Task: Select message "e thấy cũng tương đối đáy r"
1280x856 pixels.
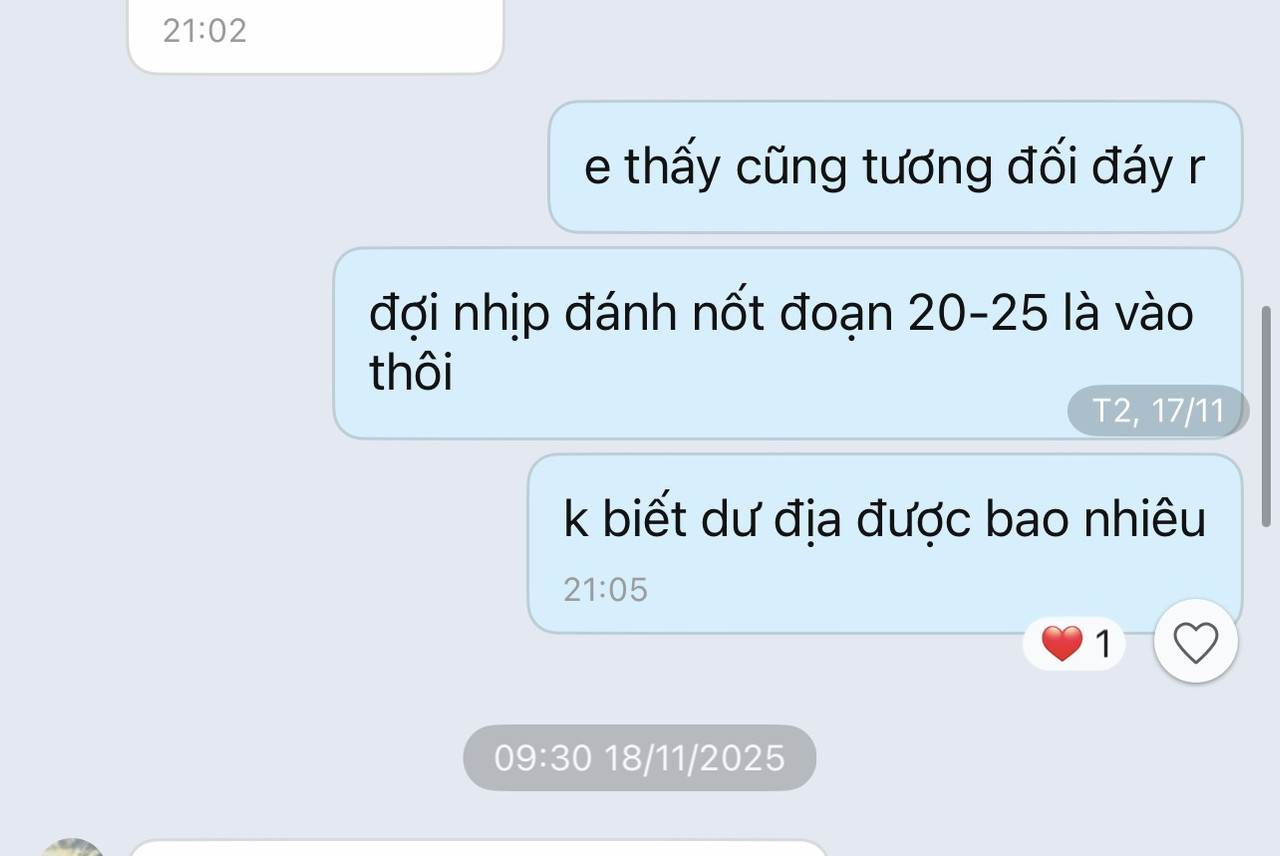Action: [895, 167]
